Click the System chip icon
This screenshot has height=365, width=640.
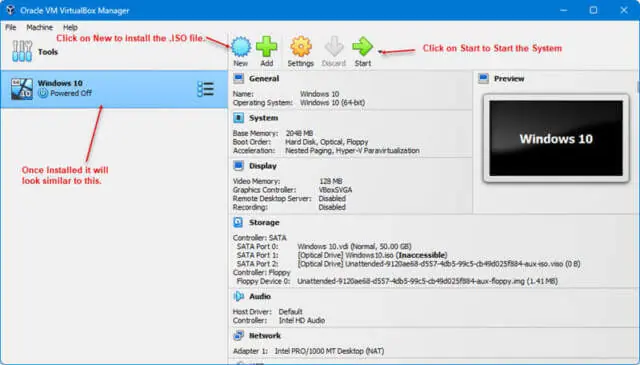click(238, 118)
